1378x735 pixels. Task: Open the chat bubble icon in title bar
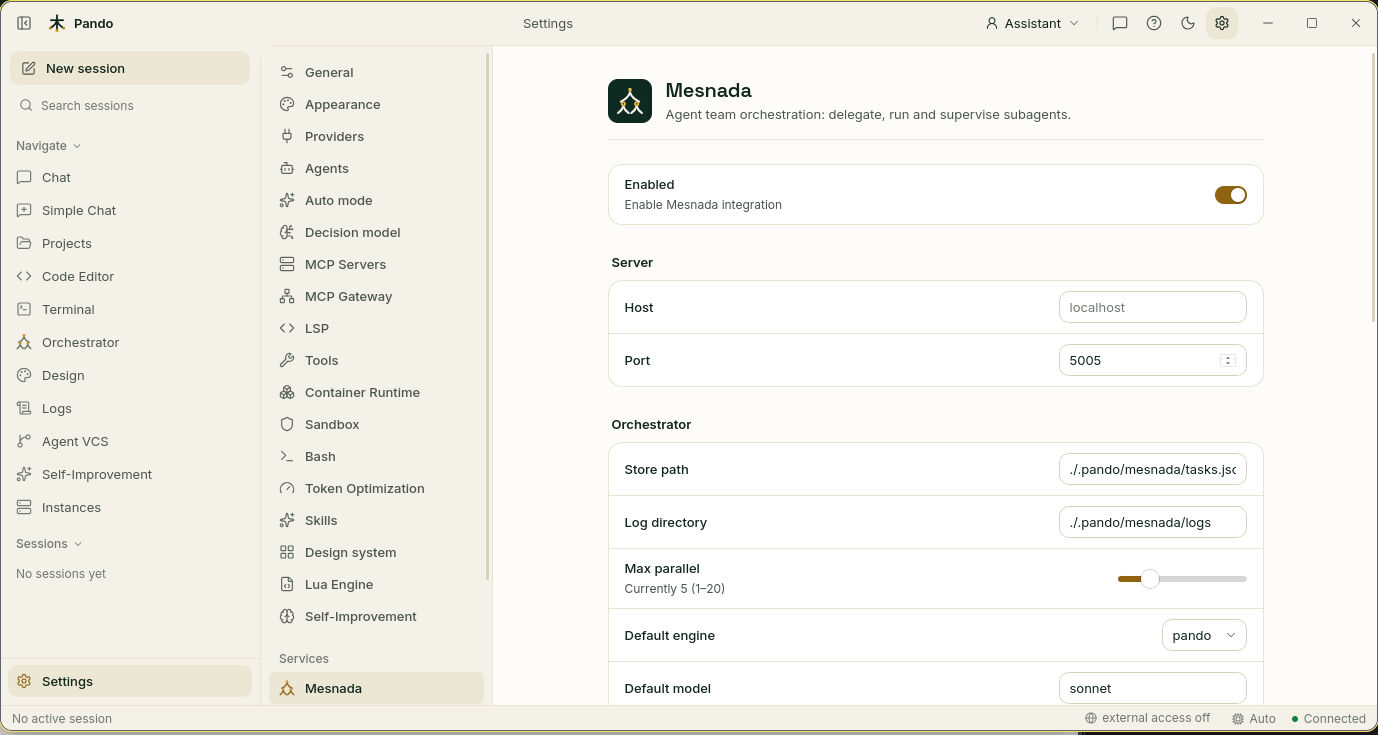coord(1120,23)
